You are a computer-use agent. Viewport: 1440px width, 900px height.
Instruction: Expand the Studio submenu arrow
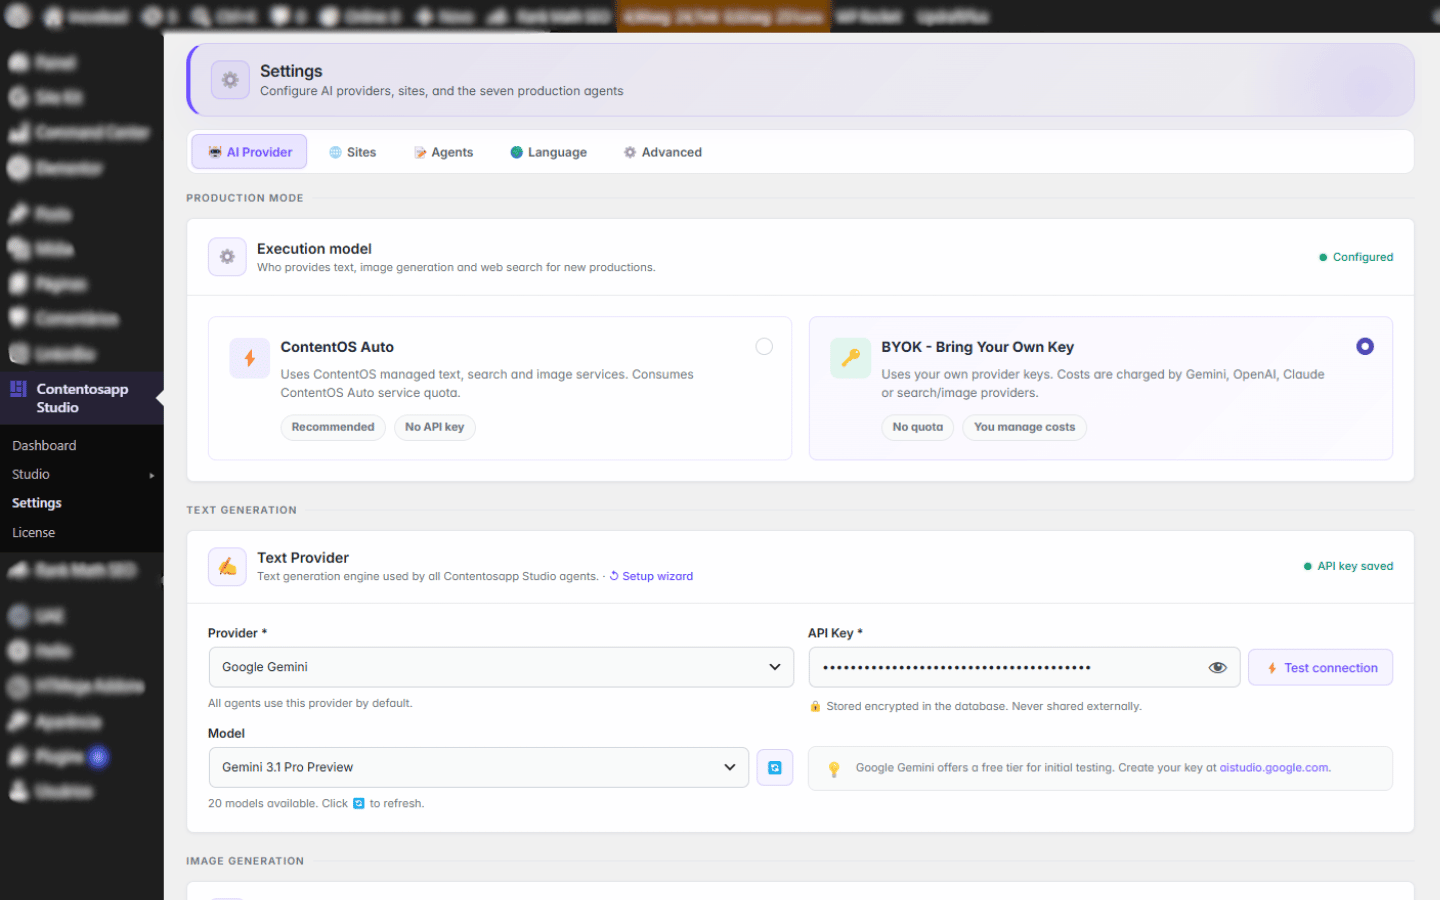pos(152,475)
